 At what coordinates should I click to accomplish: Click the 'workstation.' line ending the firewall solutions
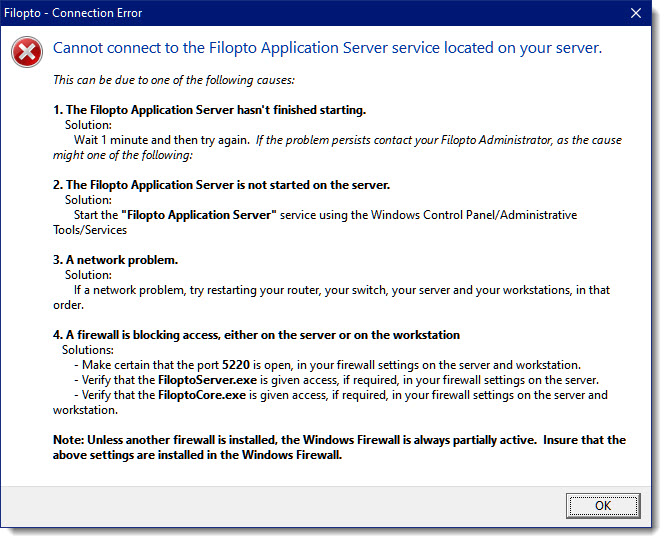[x=85, y=410]
